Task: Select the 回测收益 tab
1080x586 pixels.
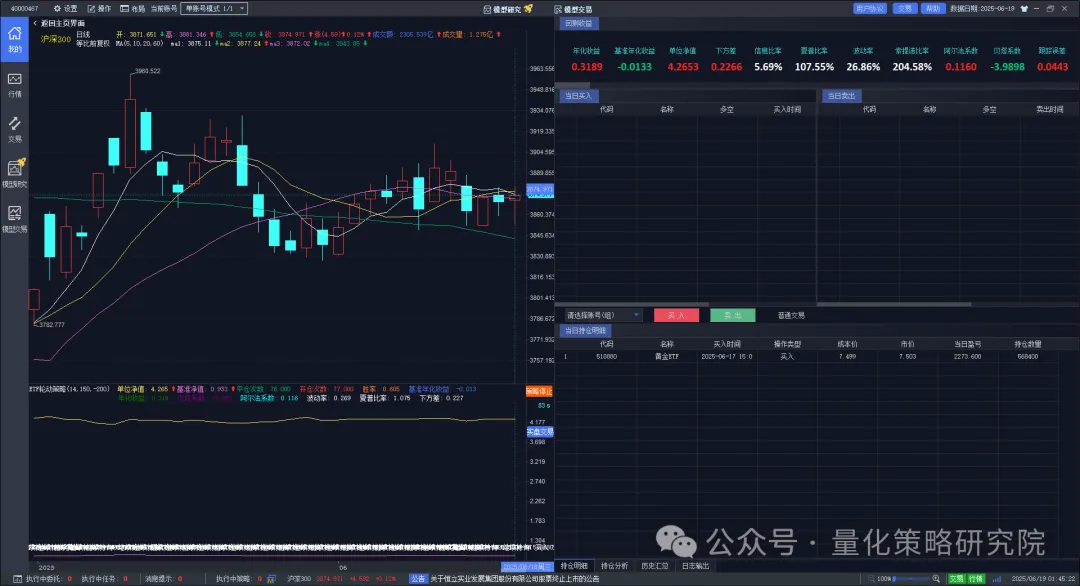Action: click(x=579, y=23)
